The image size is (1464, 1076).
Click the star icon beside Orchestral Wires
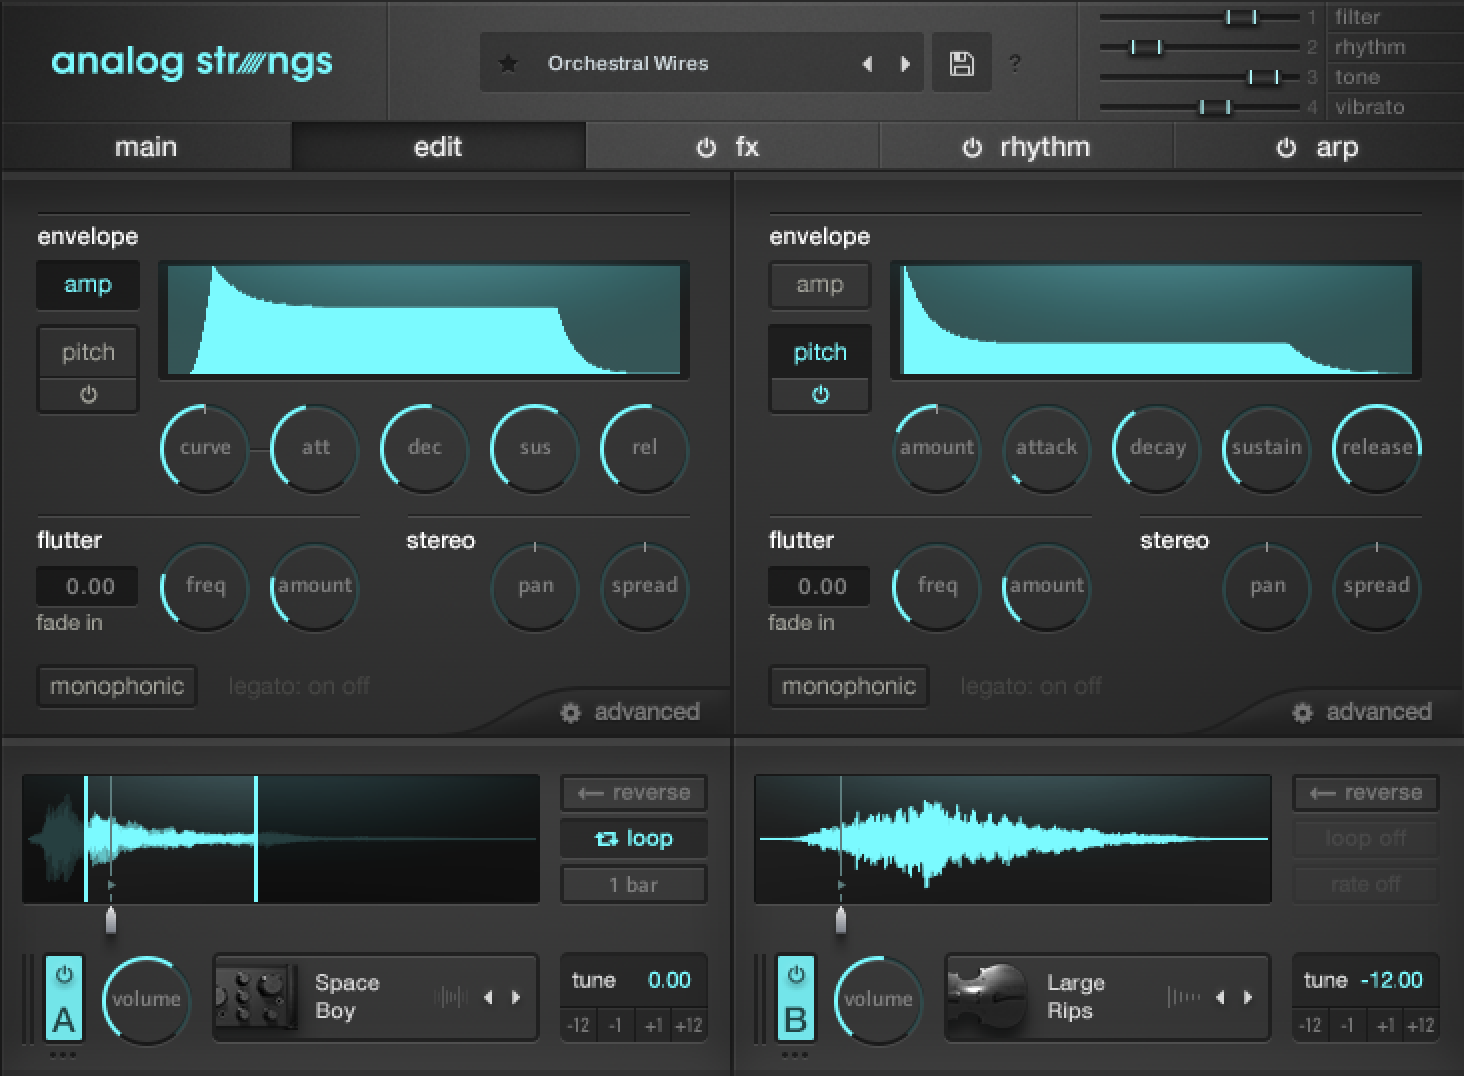point(509,62)
